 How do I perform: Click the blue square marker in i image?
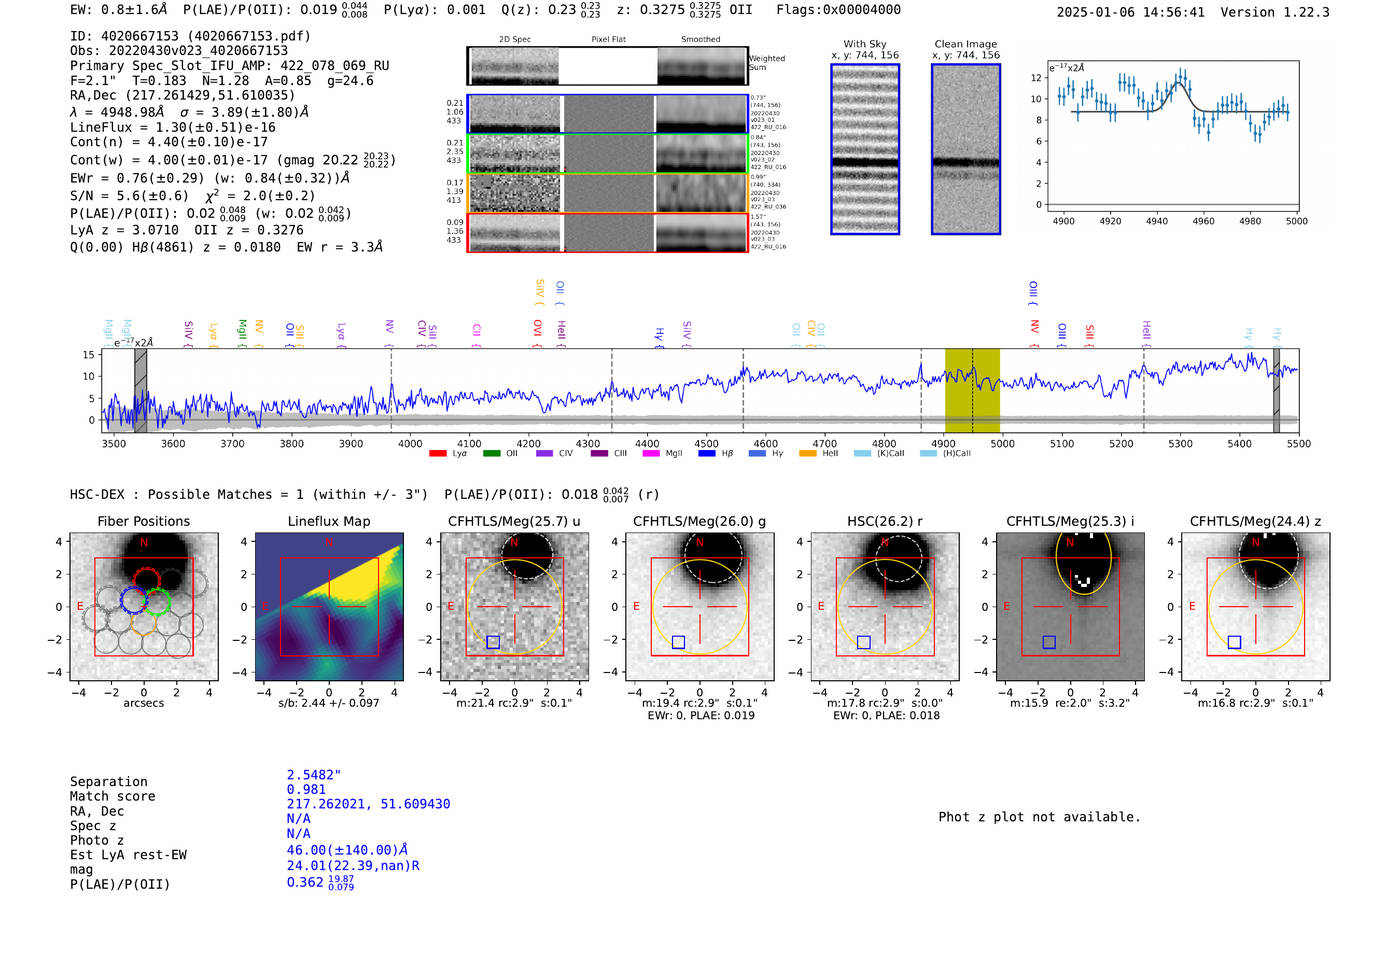pos(1049,642)
